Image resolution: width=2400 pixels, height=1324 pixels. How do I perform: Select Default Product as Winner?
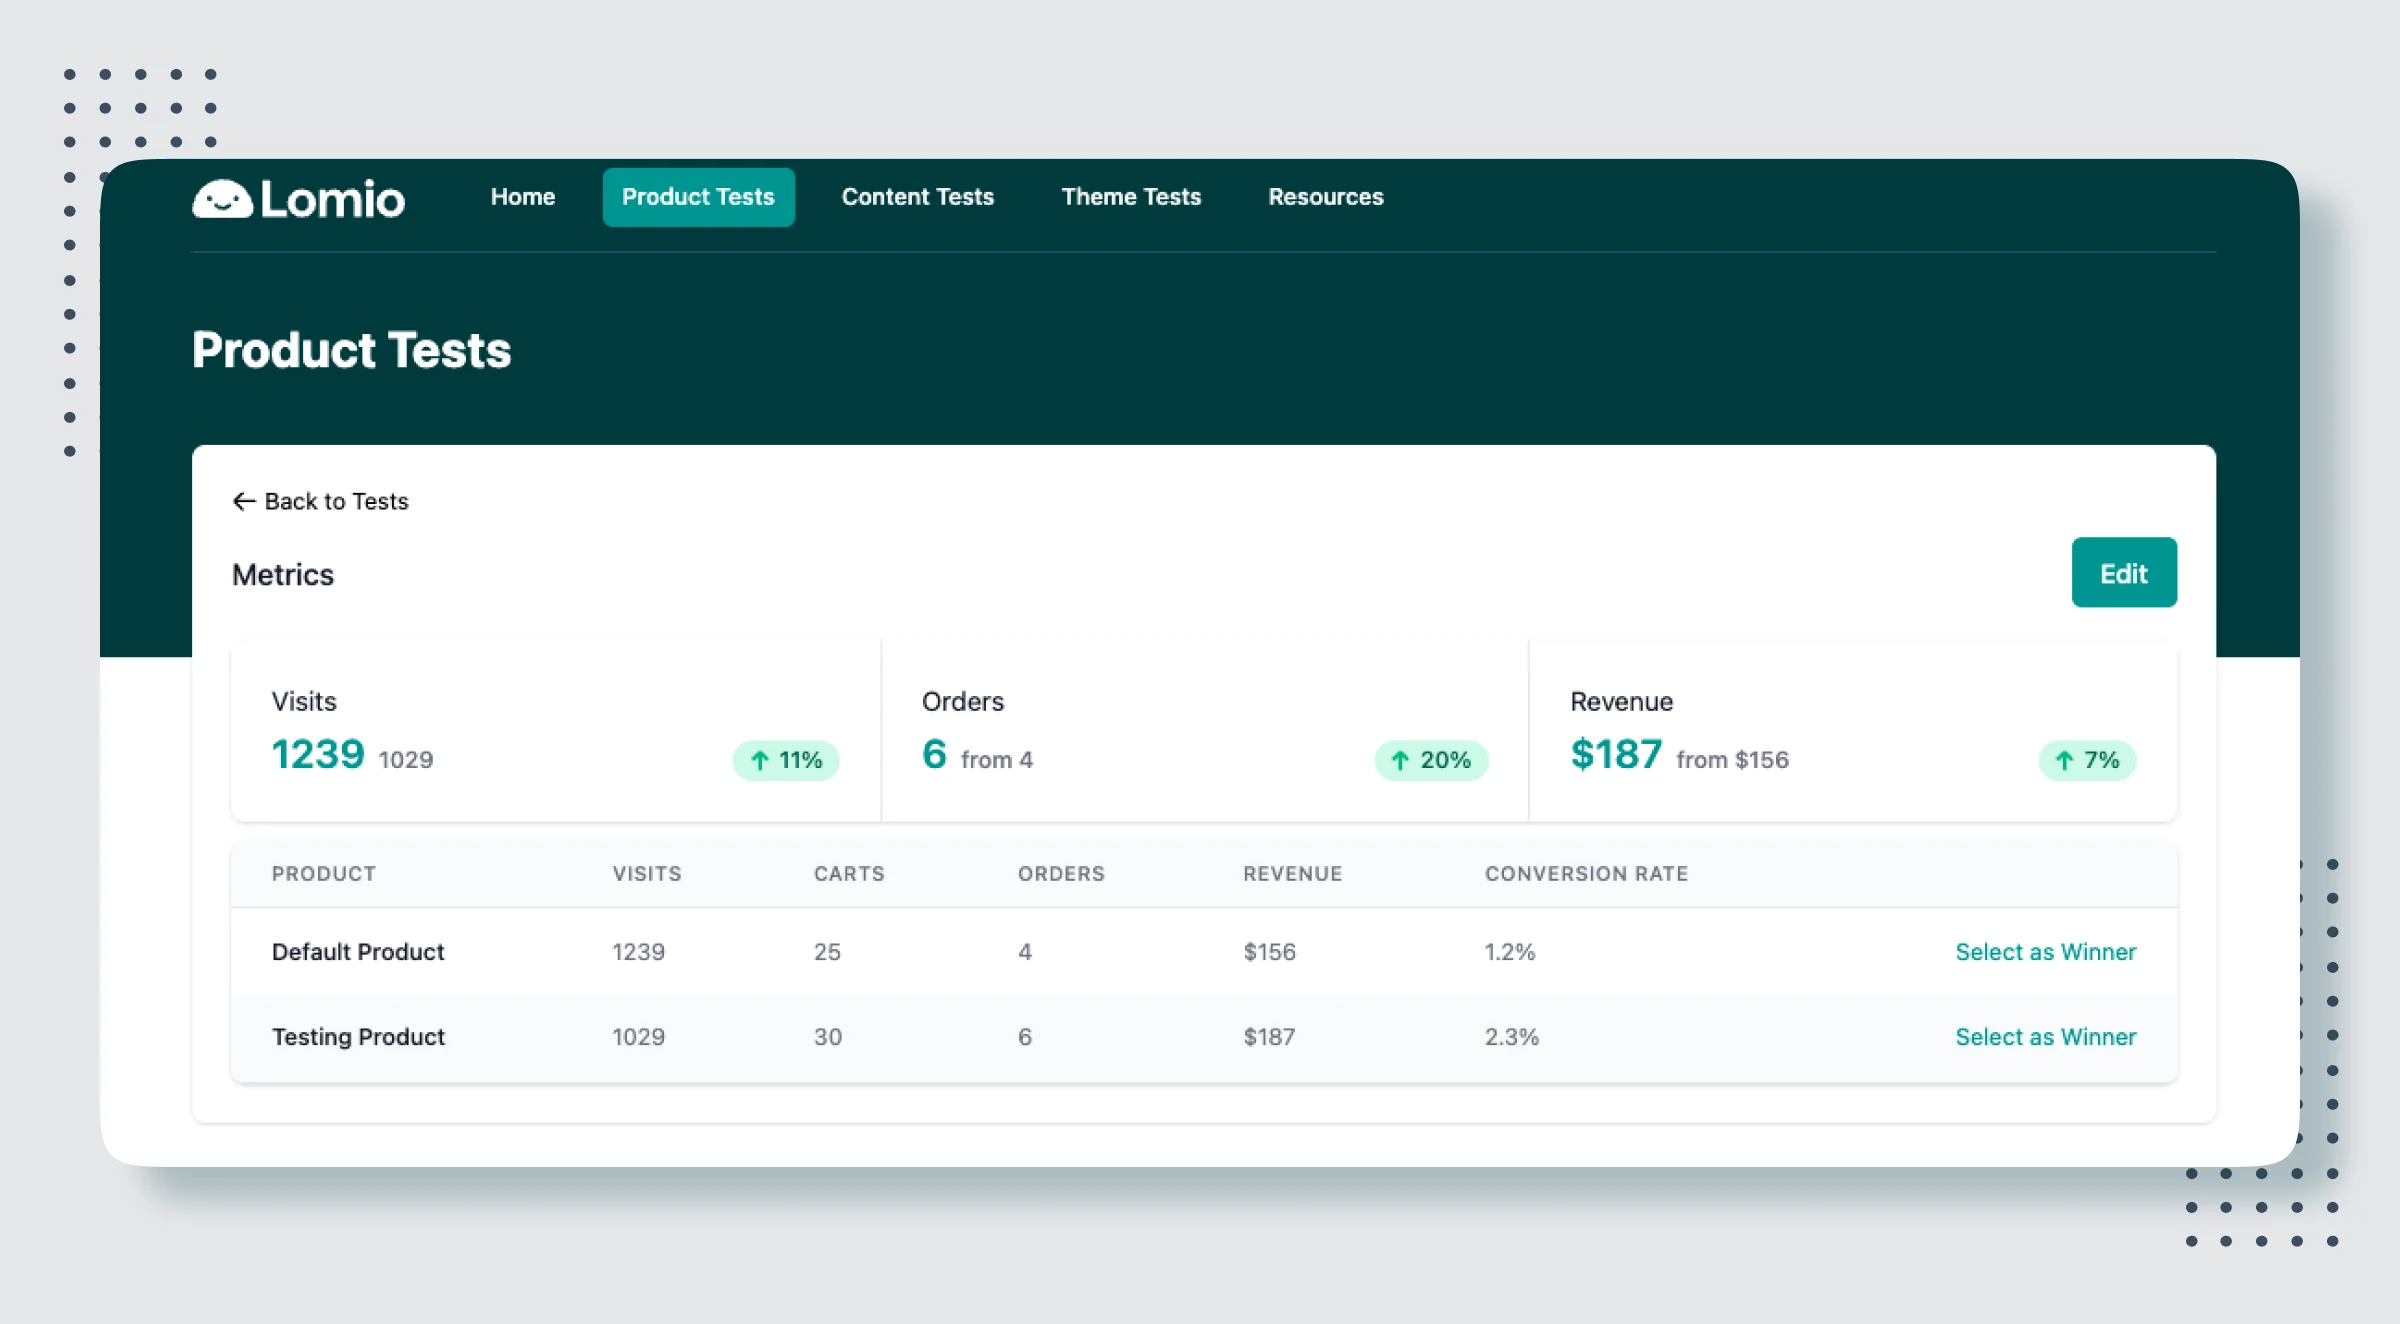click(2045, 952)
